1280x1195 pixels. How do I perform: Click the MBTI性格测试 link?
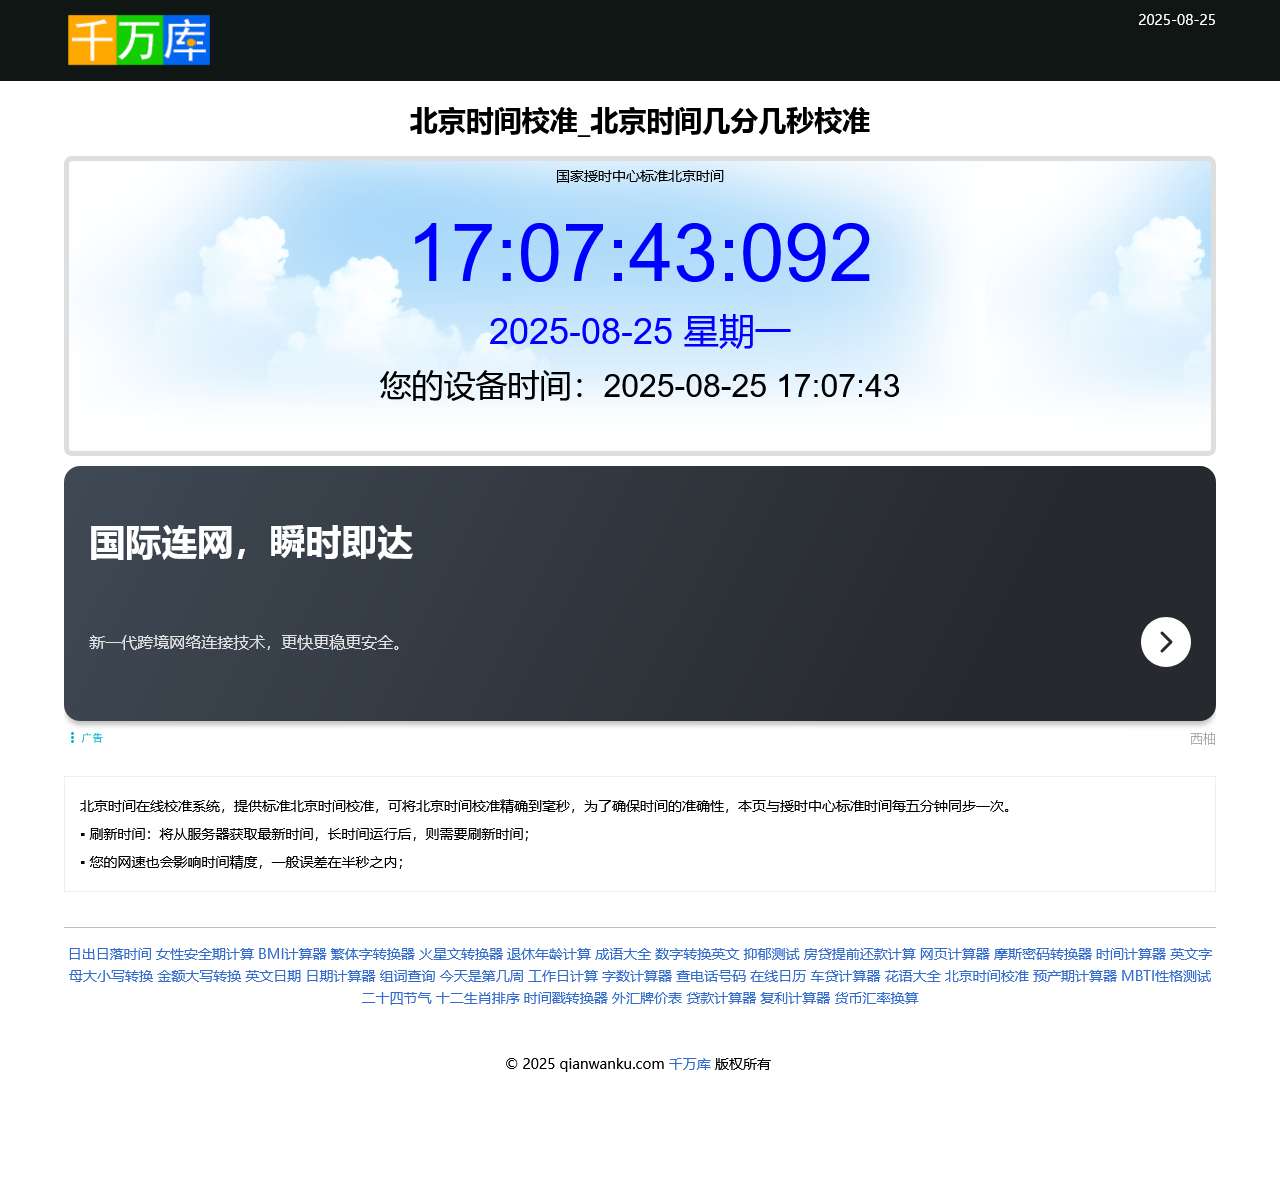1165,976
